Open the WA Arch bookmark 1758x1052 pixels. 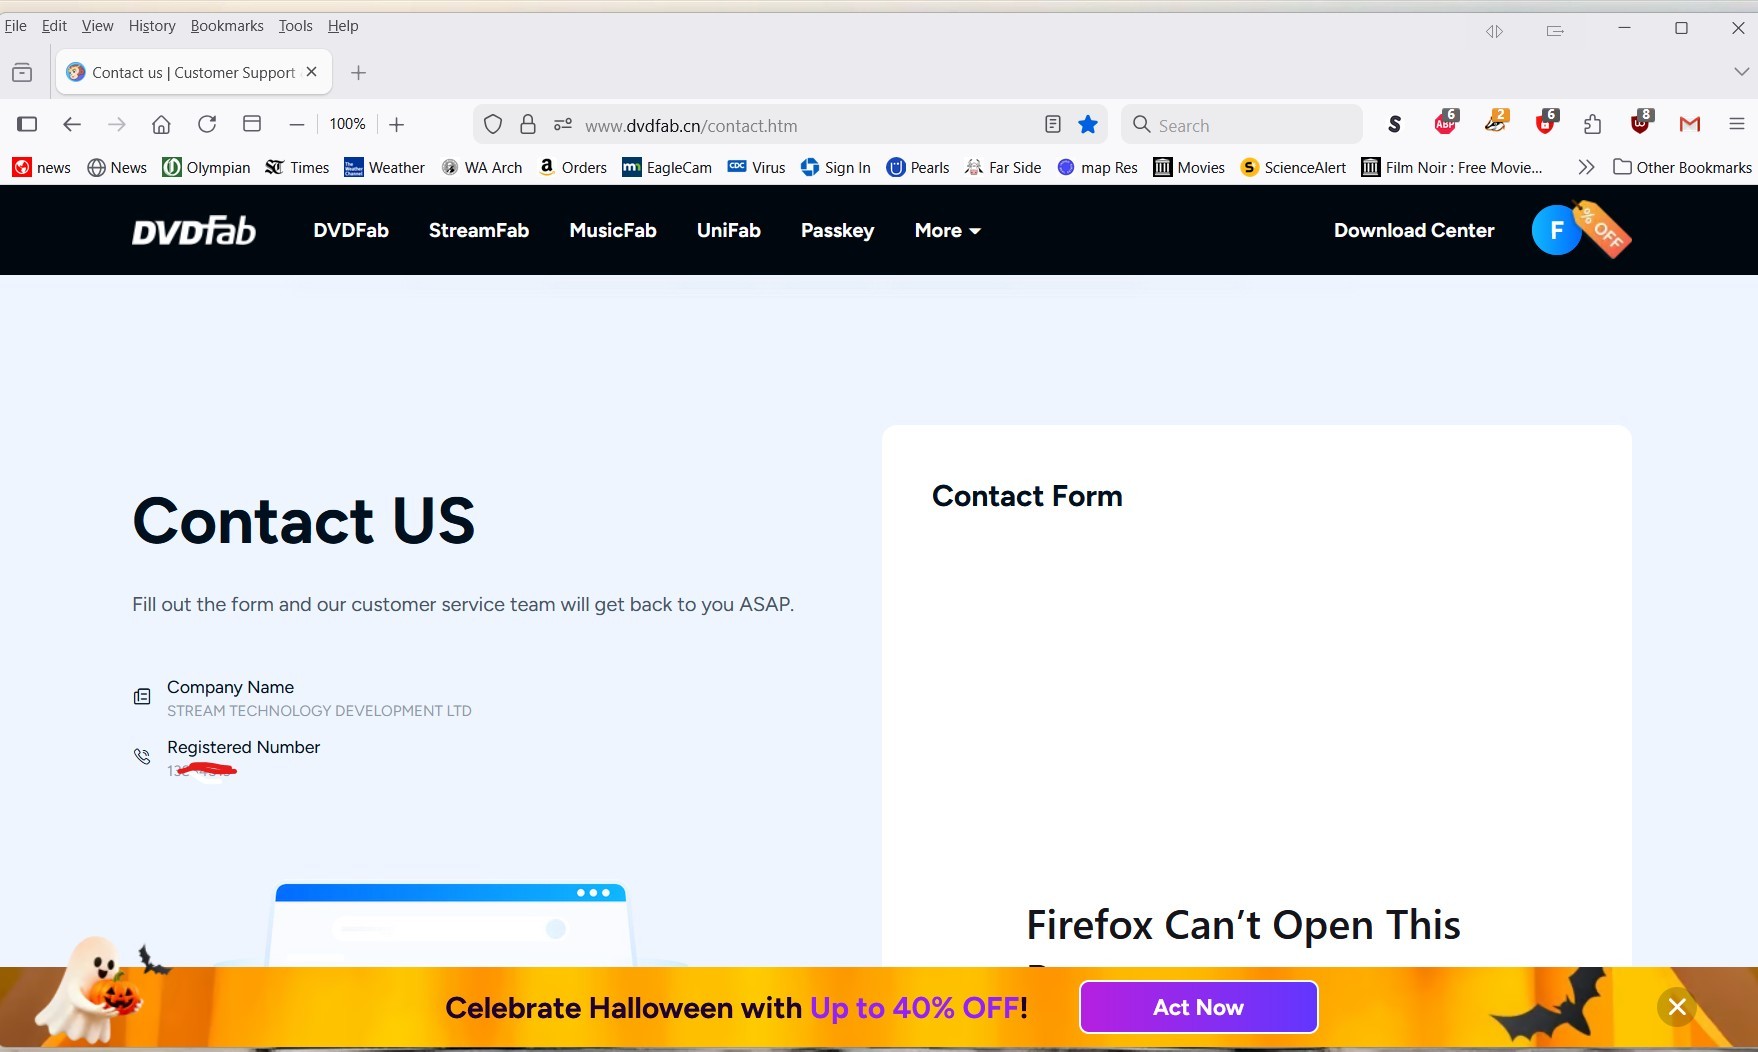point(482,167)
